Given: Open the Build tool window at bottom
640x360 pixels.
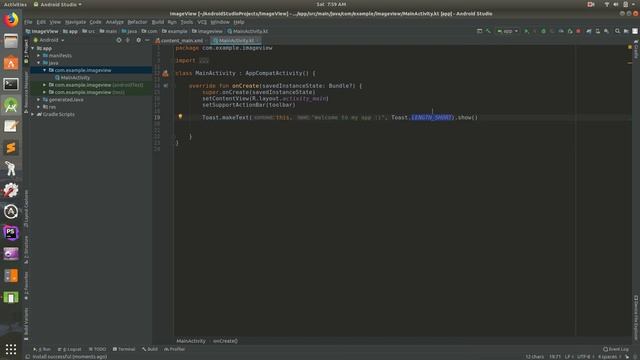Looking at the screenshot, I should click(150, 349).
